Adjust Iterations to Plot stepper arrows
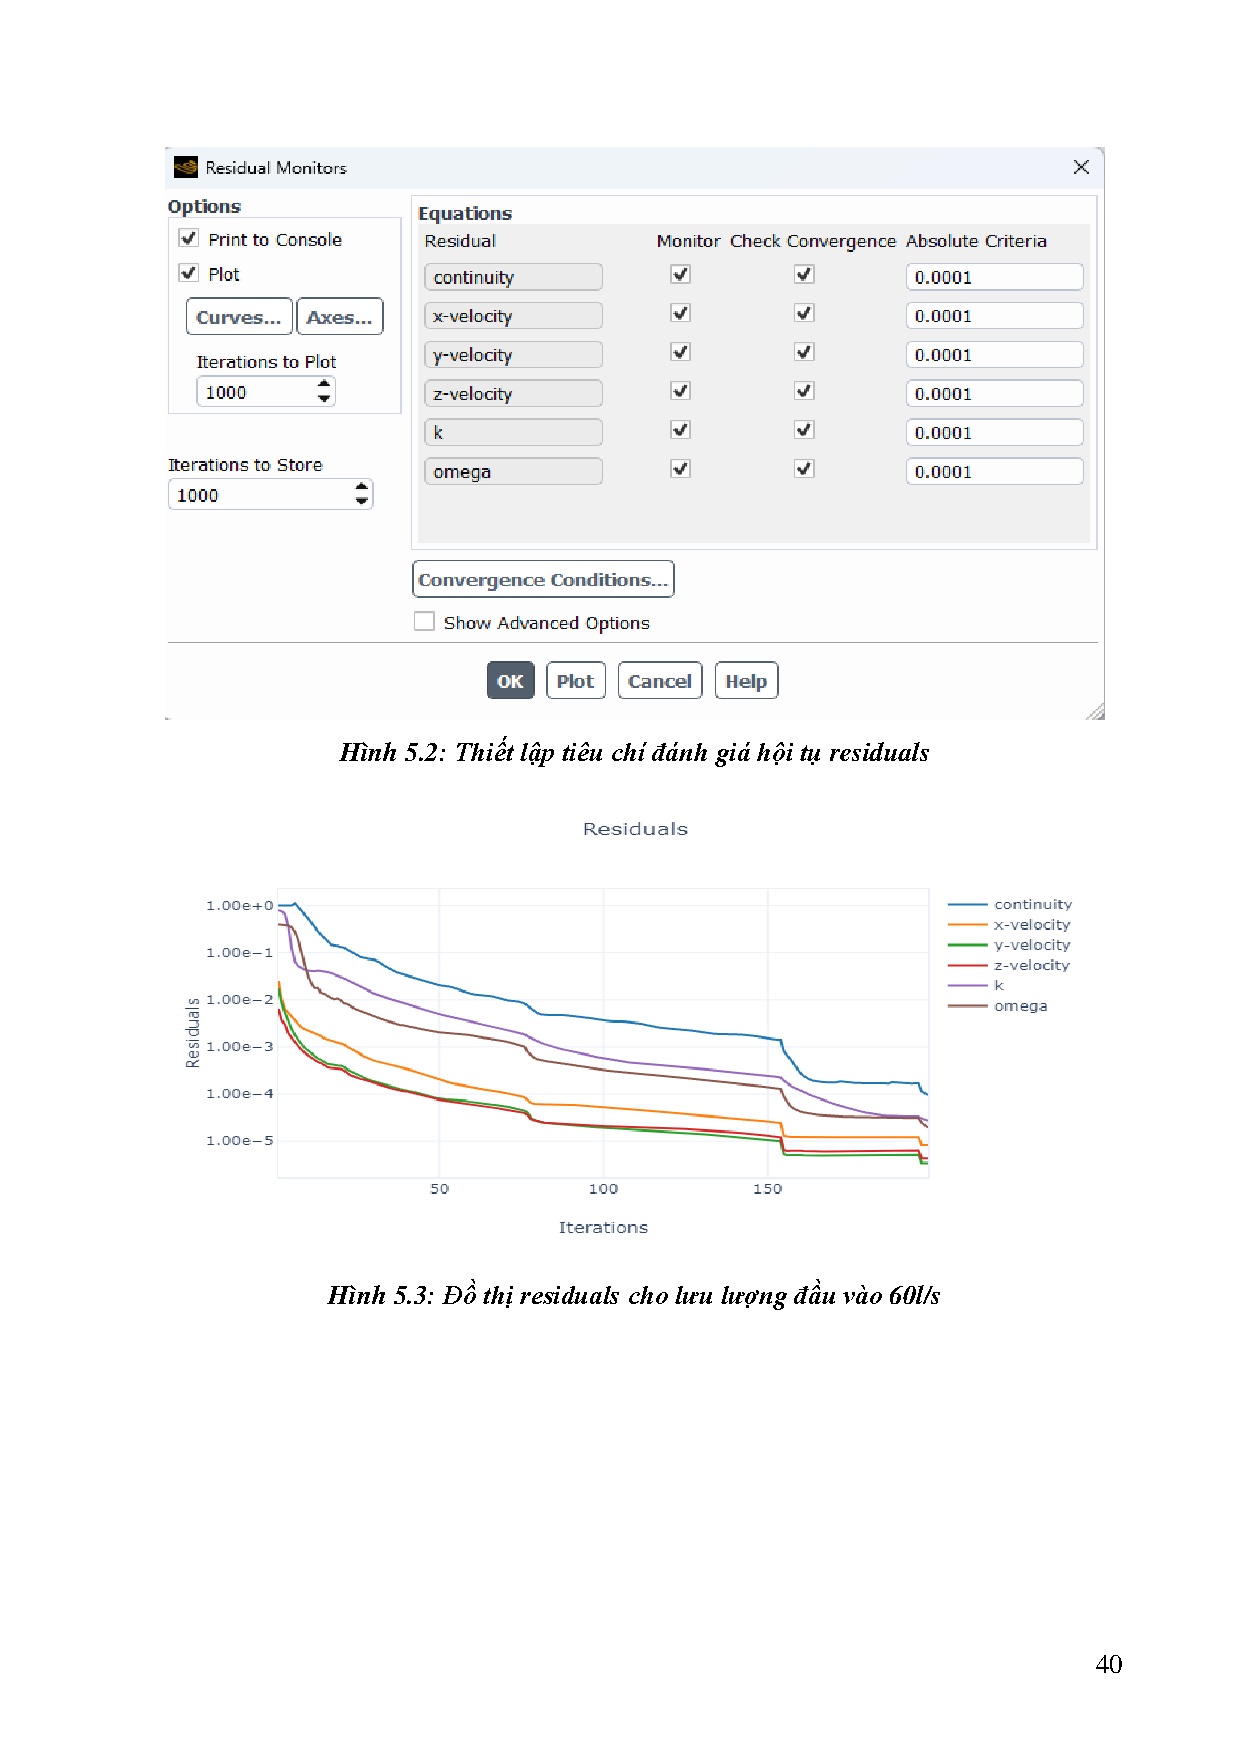 click(324, 392)
